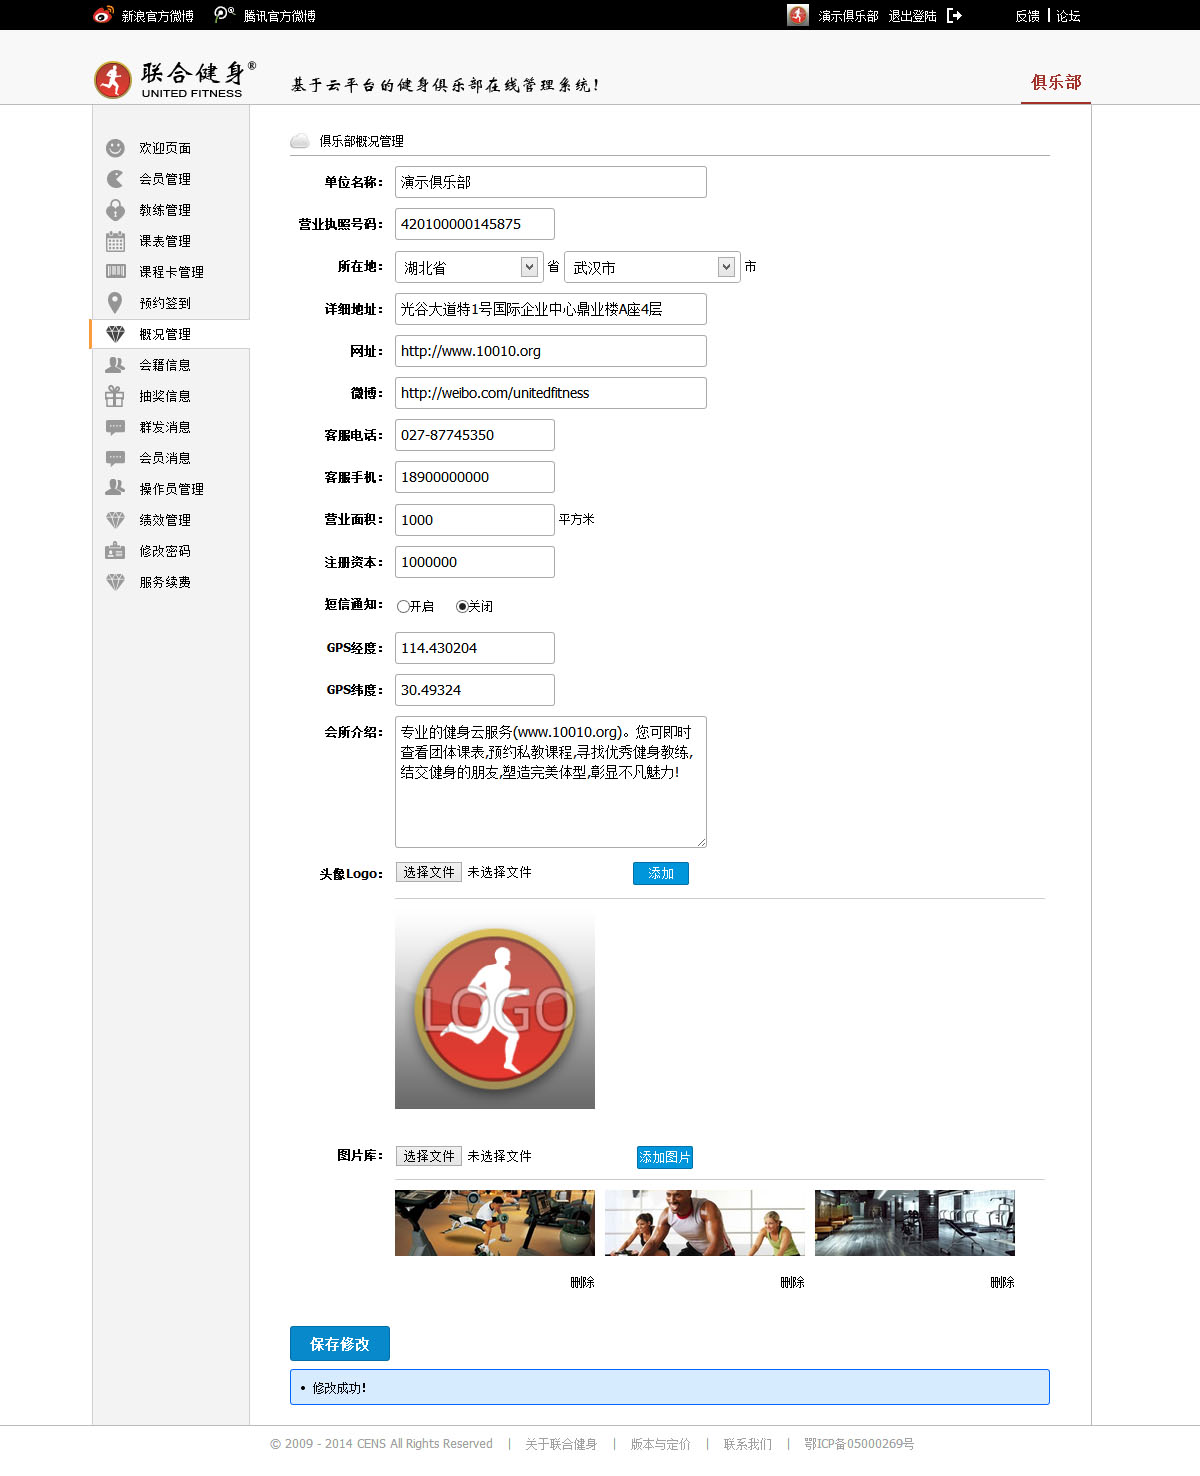The width and height of the screenshot is (1200, 1476).
Task: Click the lock icon beside 教练管理
Action: pyautogui.click(x=115, y=210)
